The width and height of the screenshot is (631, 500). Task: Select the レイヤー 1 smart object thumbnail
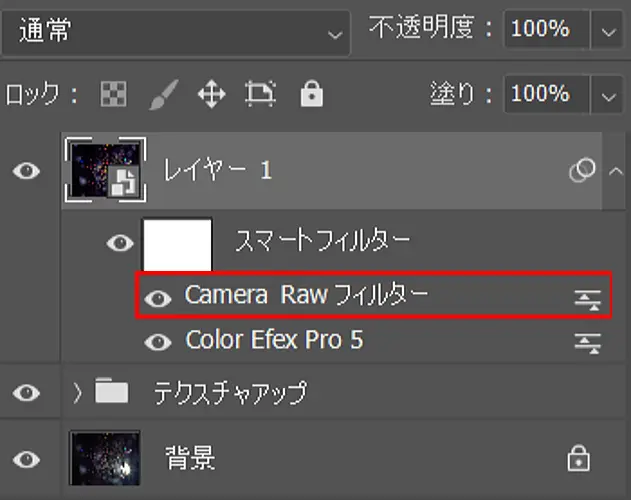[x=105, y=169]
